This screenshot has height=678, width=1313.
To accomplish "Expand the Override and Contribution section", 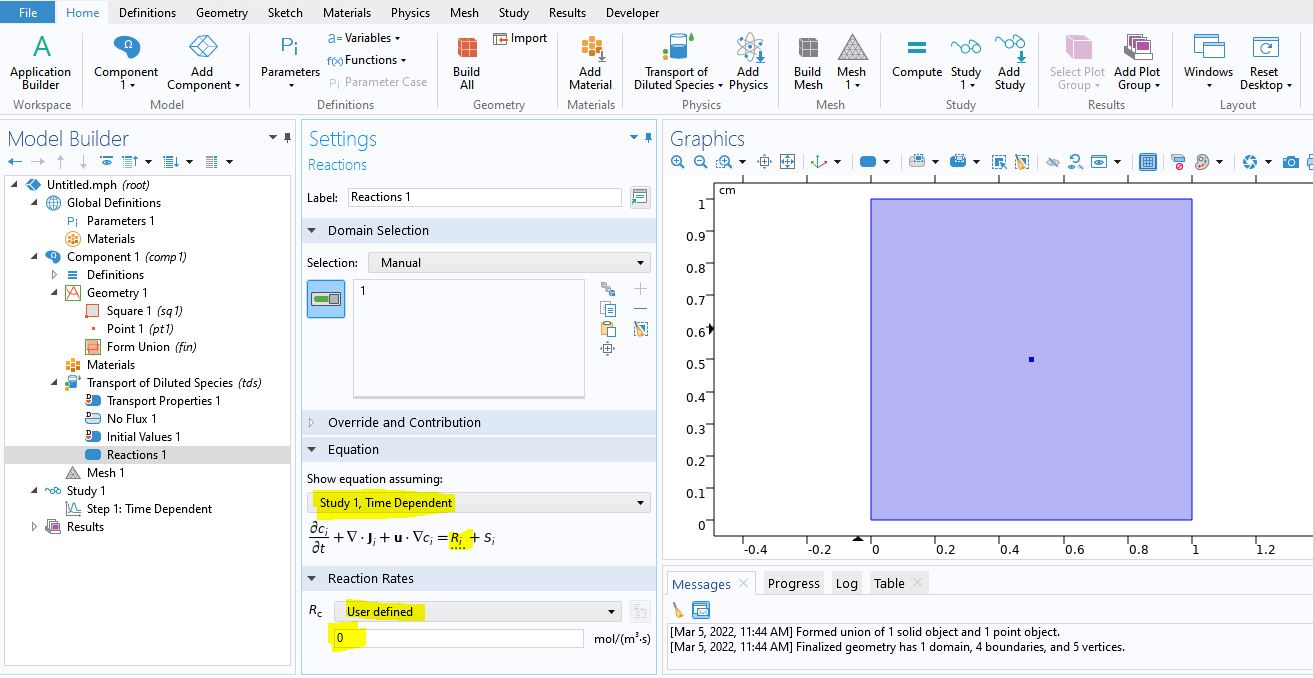I will pyautogui.click(x=404, y=423).
